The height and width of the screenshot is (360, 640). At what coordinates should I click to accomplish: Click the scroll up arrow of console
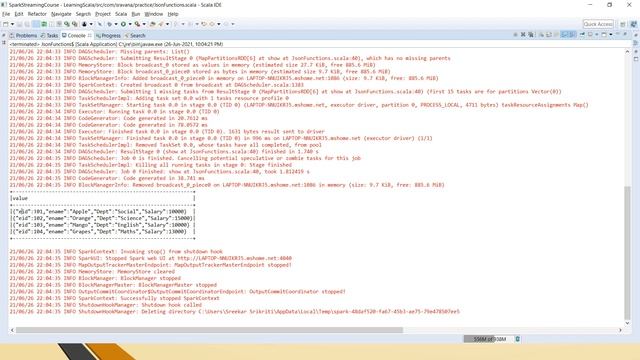tap(627, 52)
